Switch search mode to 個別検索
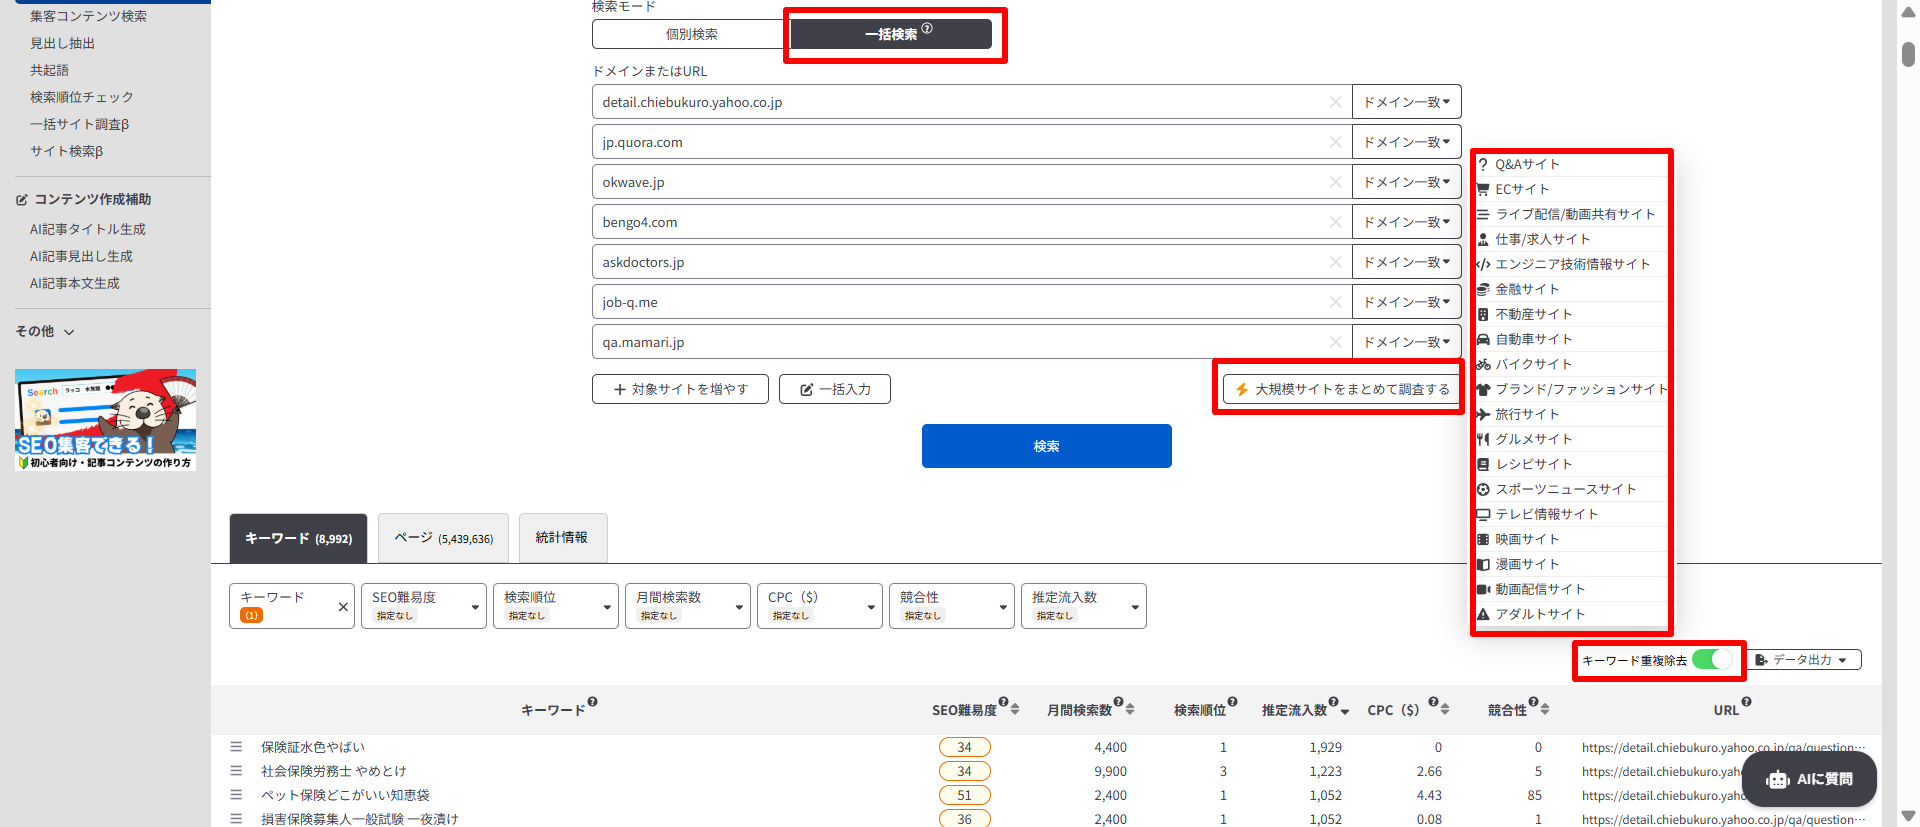Screen dimensions: 1920x827 click(691, 34)
